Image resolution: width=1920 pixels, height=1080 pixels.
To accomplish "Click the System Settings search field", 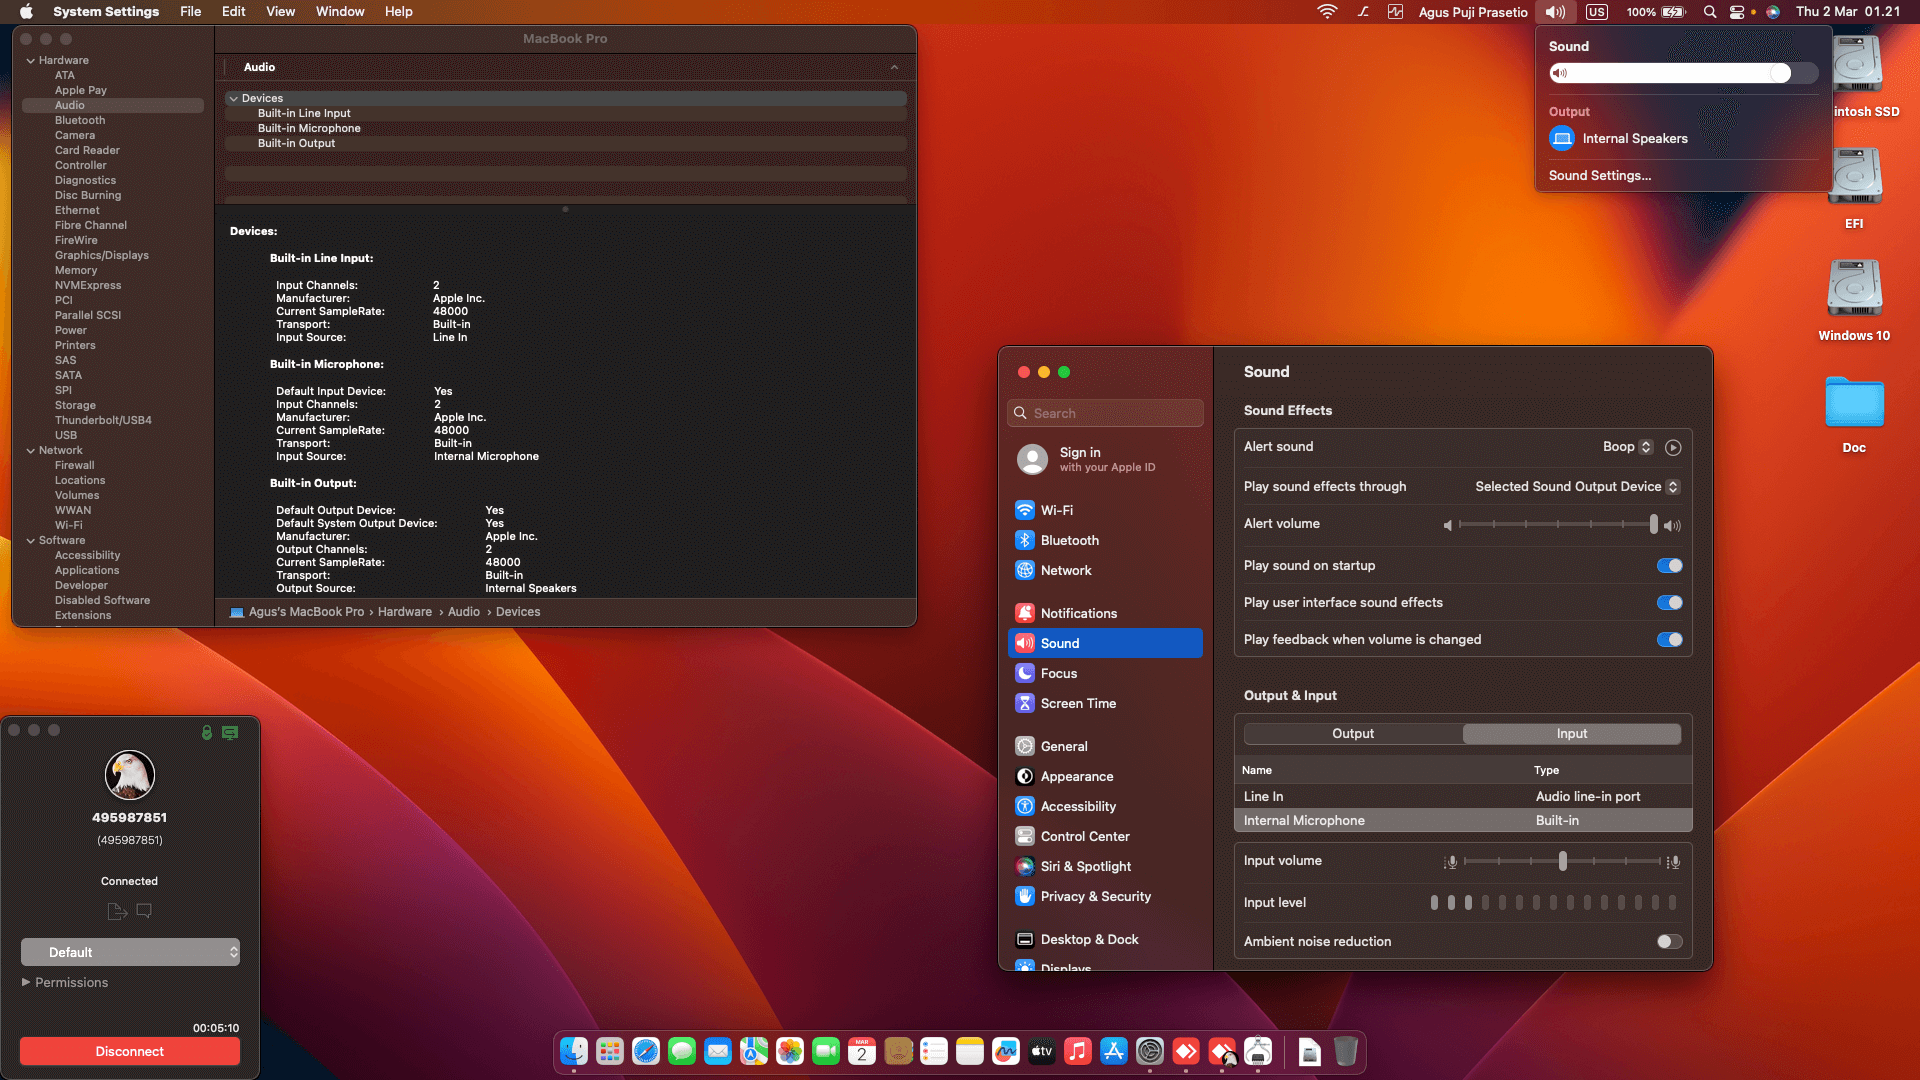I will 1104,412.
